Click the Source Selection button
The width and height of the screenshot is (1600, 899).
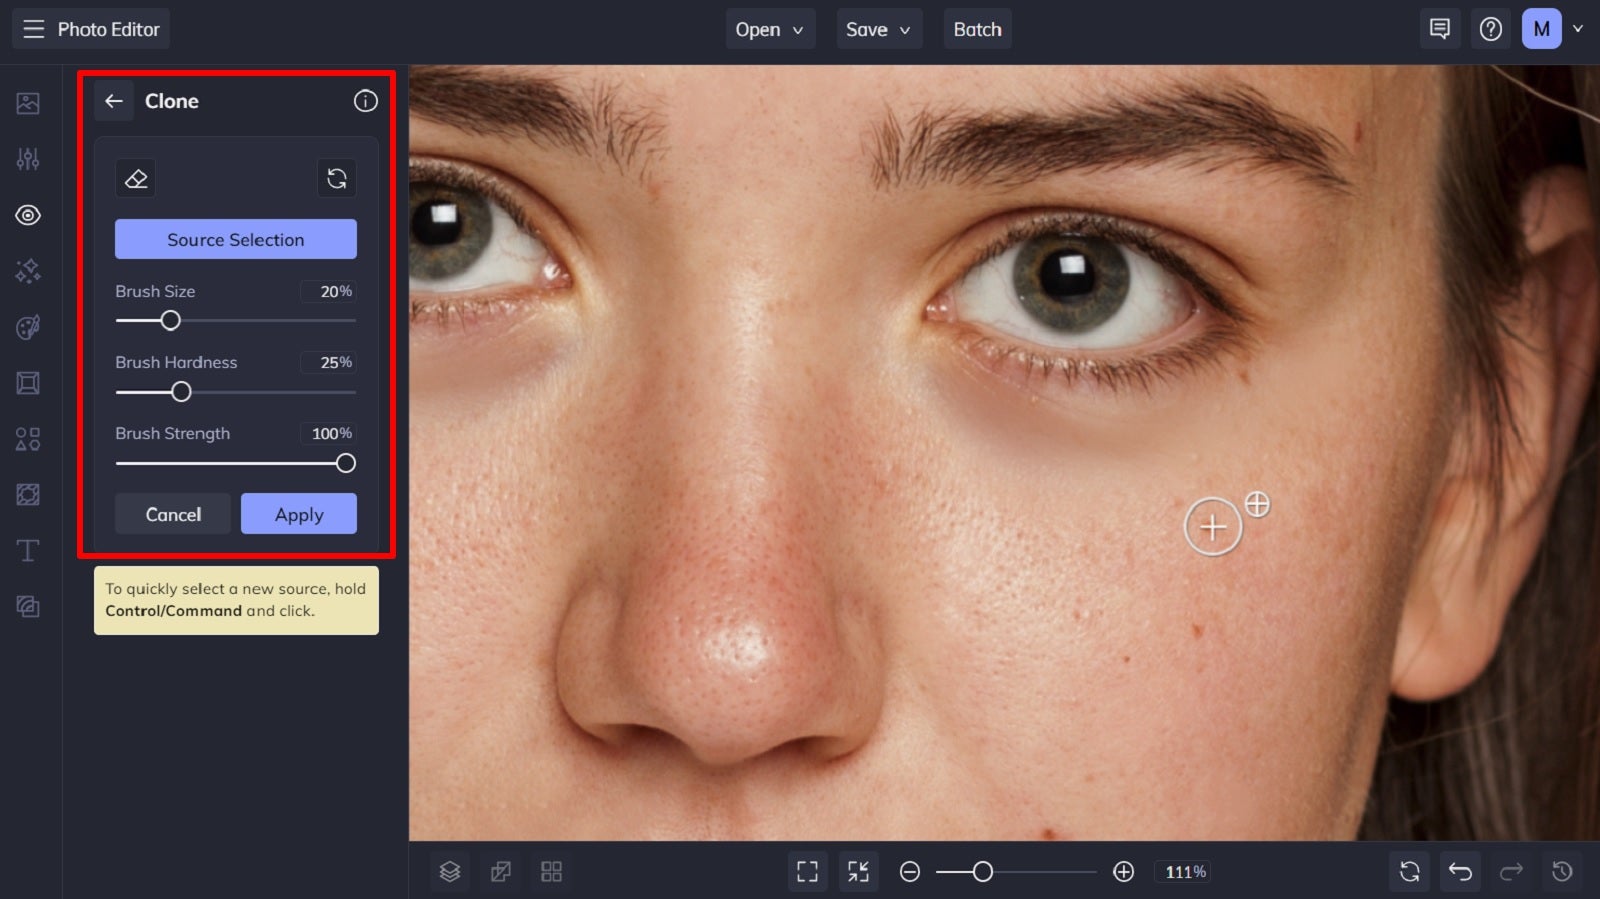tap(236, 240)
